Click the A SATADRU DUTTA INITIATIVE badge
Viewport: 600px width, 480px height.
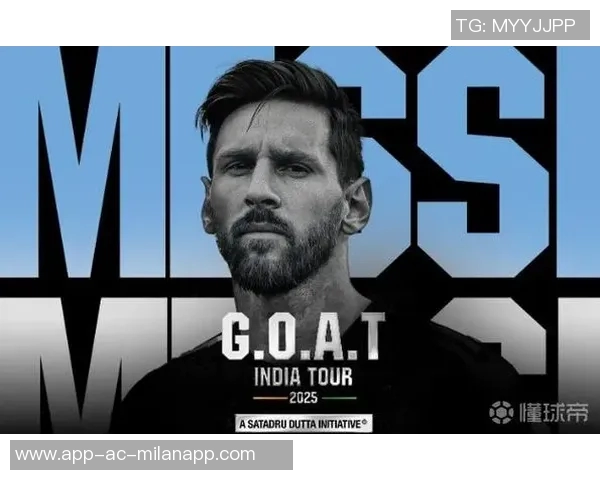click(x=303, y=424)
